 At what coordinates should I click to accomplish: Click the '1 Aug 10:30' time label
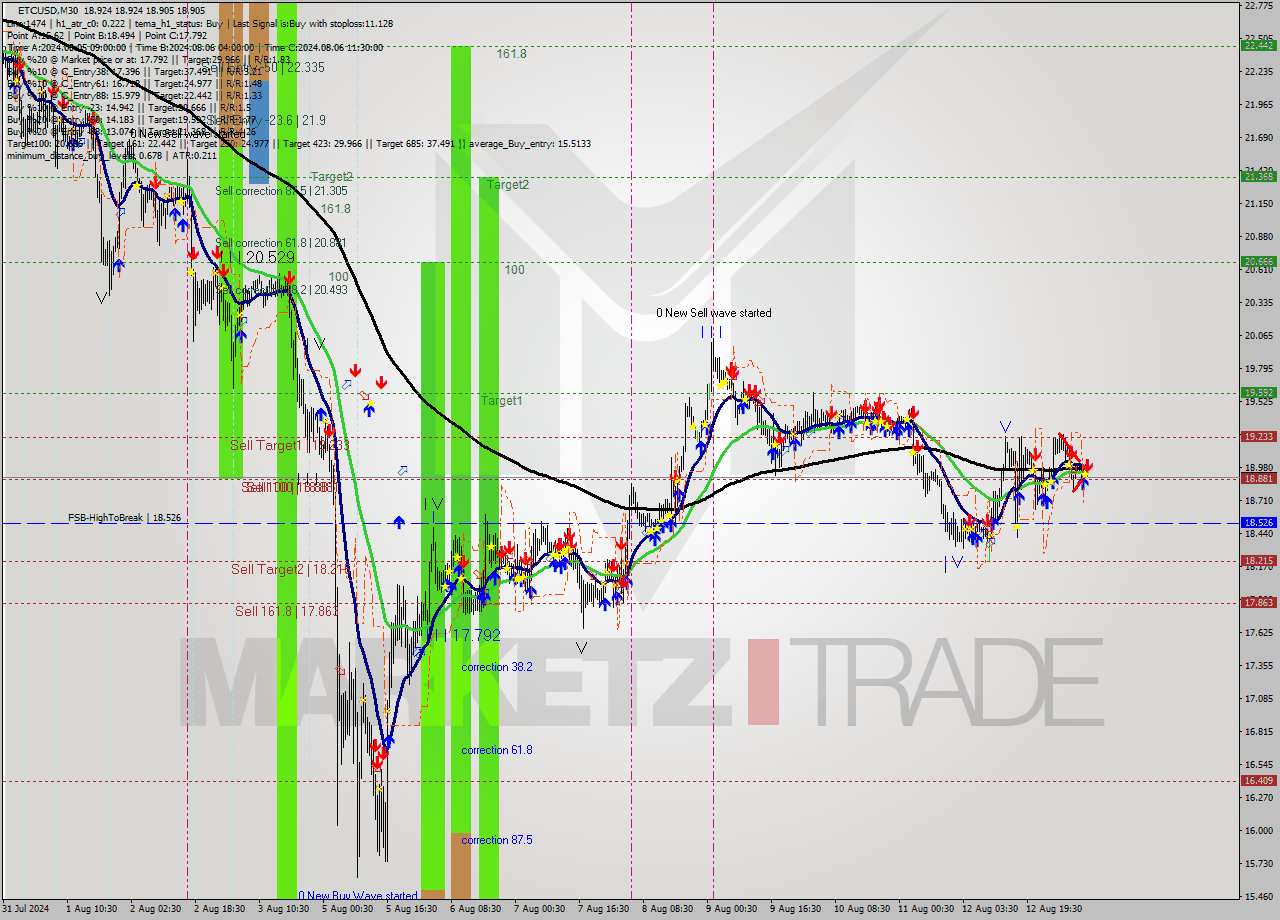(91, 909)
